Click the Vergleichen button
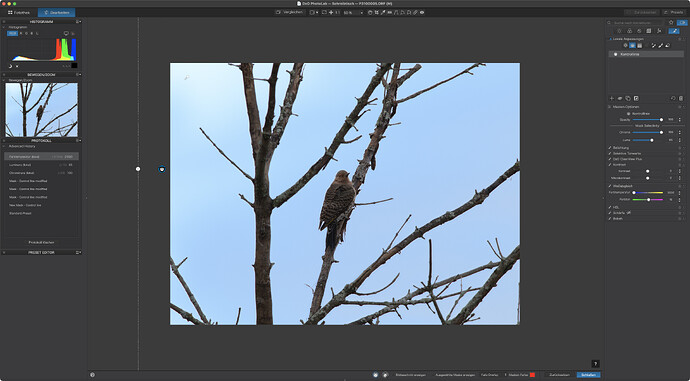 pos(290,12)
